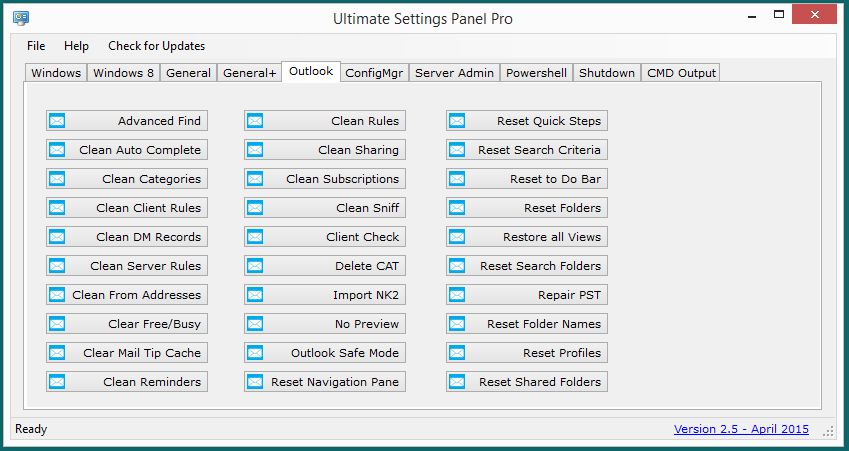The width and height of the screenshot is (849, 451).
Task: Click the envelope icon beside Restore all Views
Action: point(457,237)
